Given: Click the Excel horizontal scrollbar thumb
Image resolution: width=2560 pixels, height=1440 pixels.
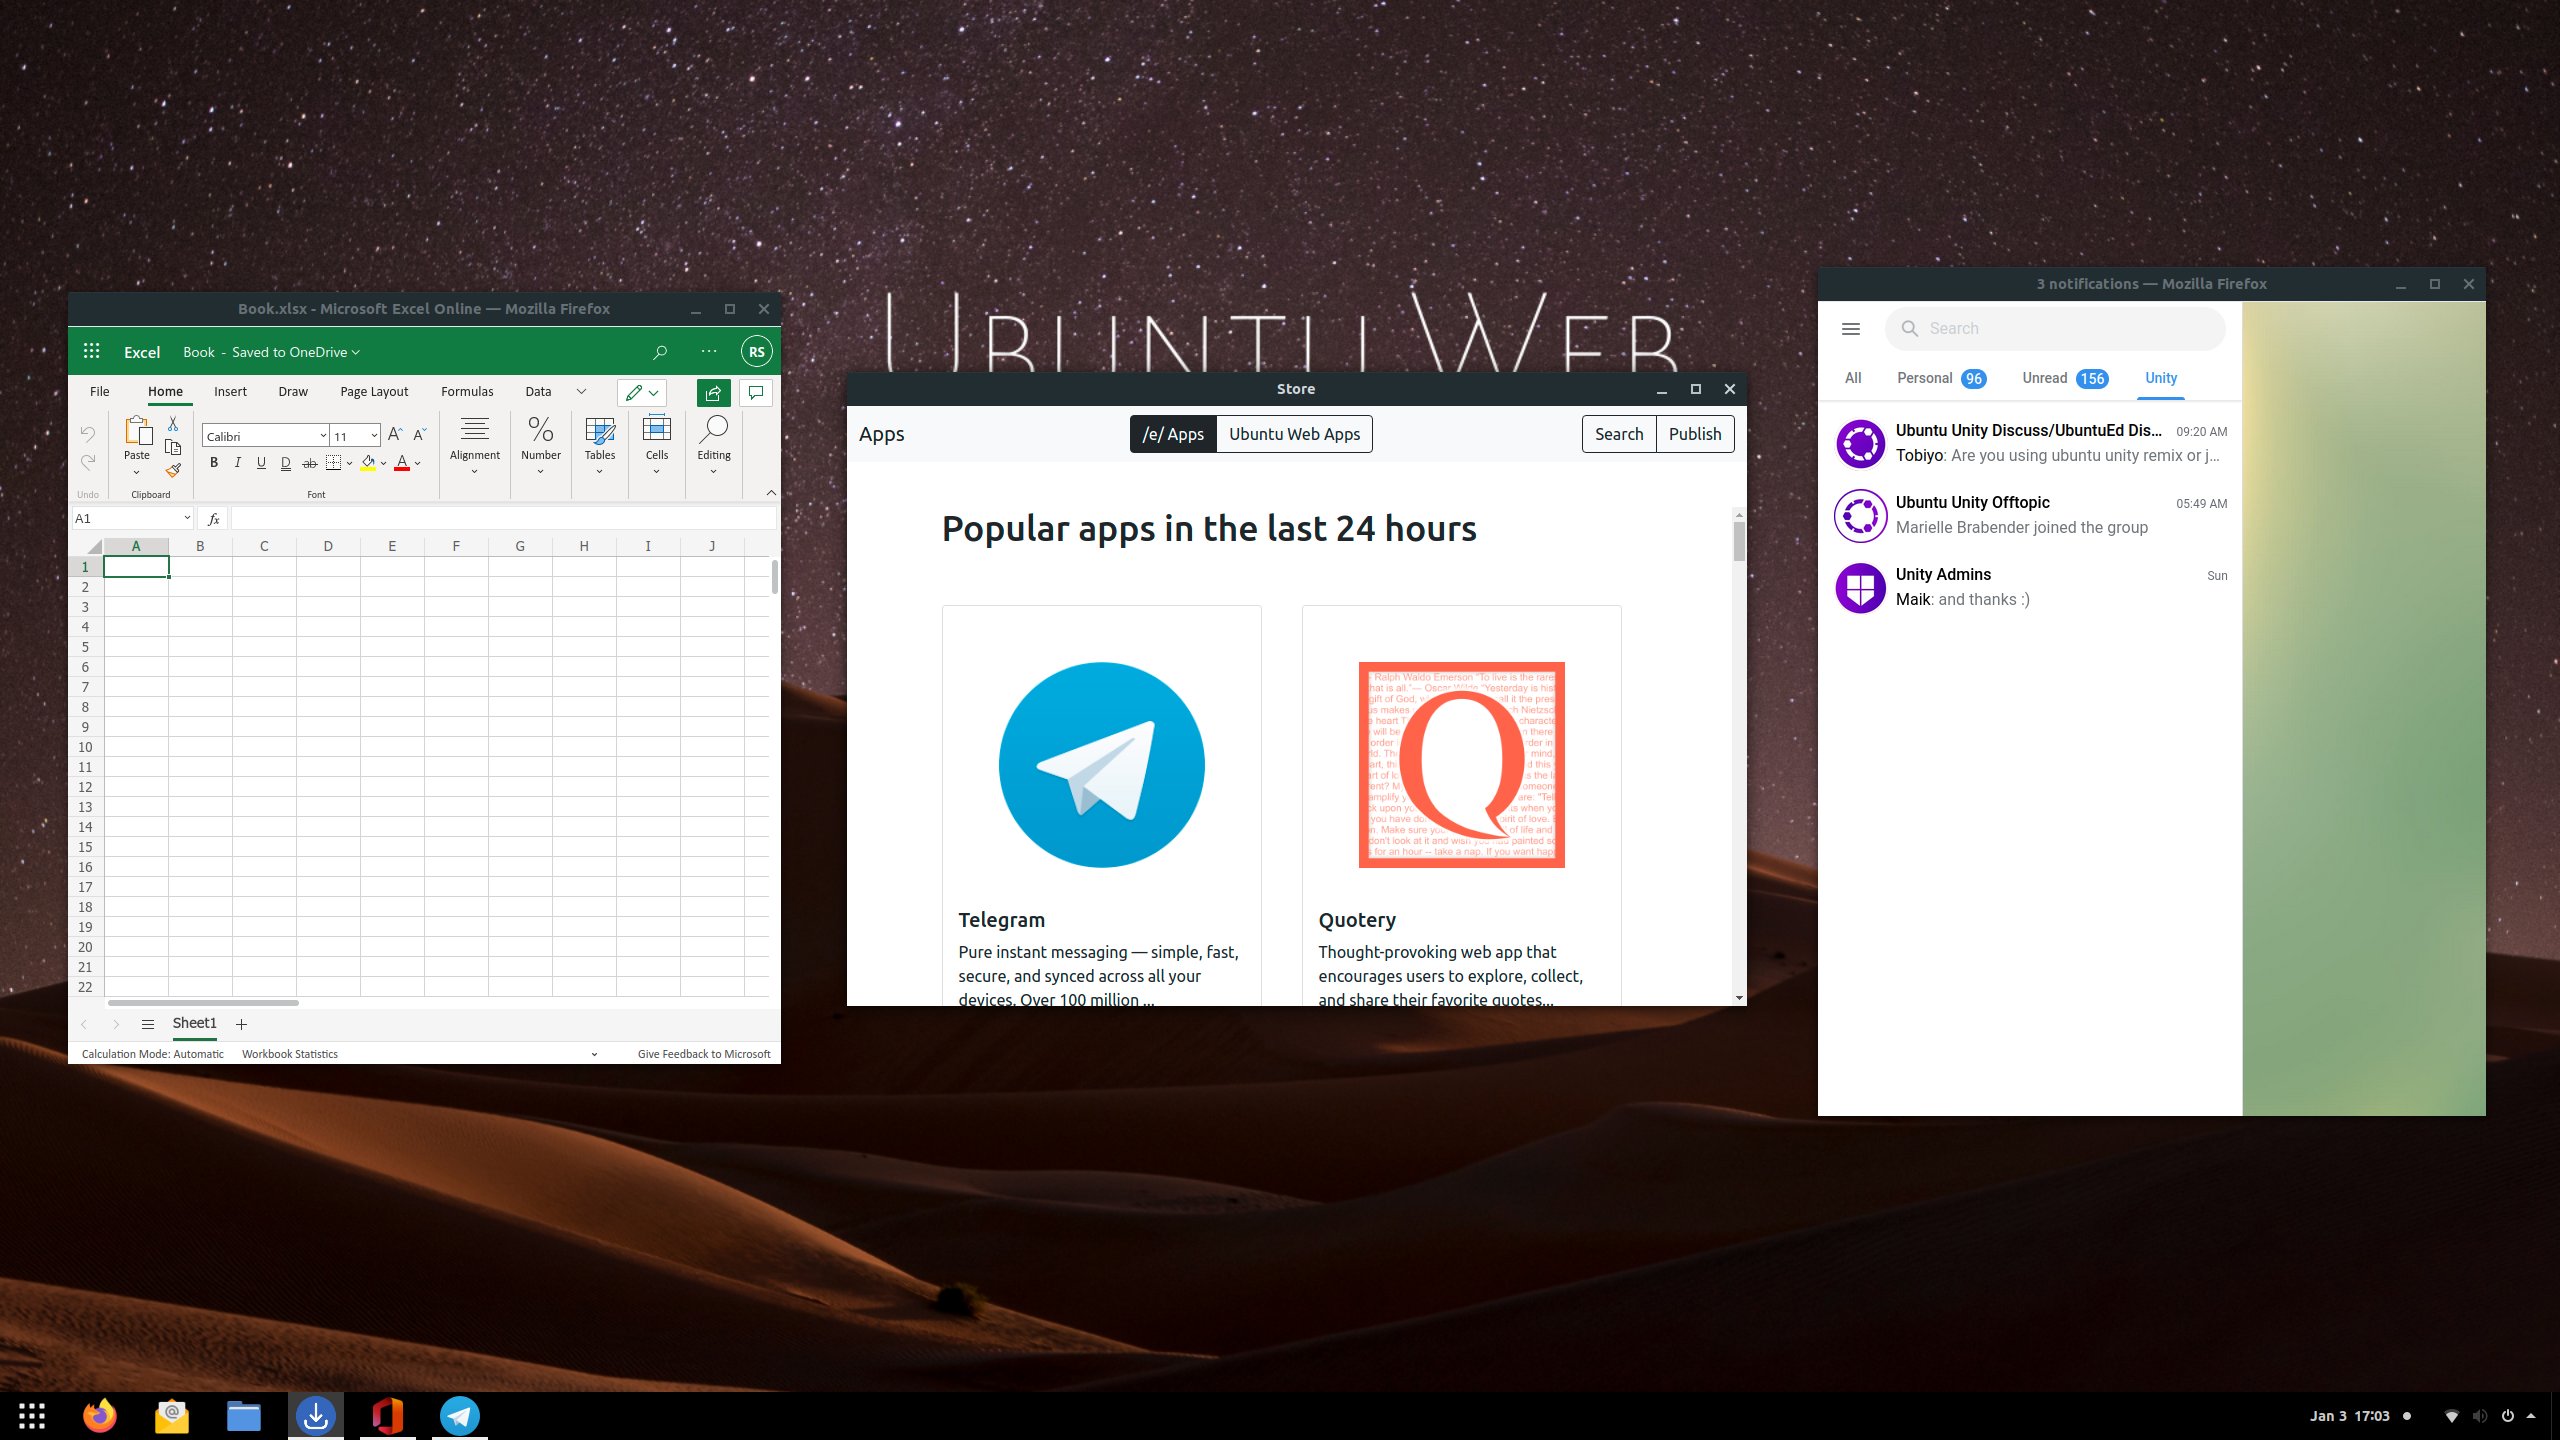Looking at the screenshot, I should click(203, 1003).
